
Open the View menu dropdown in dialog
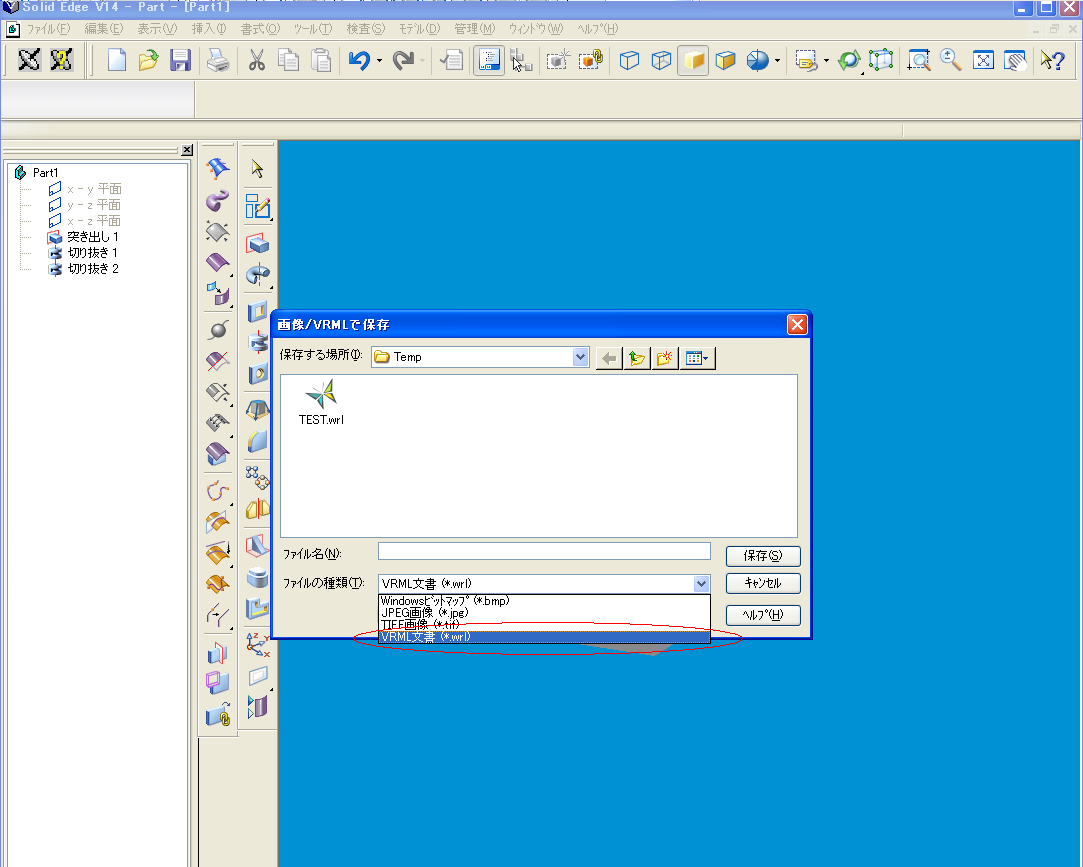tap(698, 358)
